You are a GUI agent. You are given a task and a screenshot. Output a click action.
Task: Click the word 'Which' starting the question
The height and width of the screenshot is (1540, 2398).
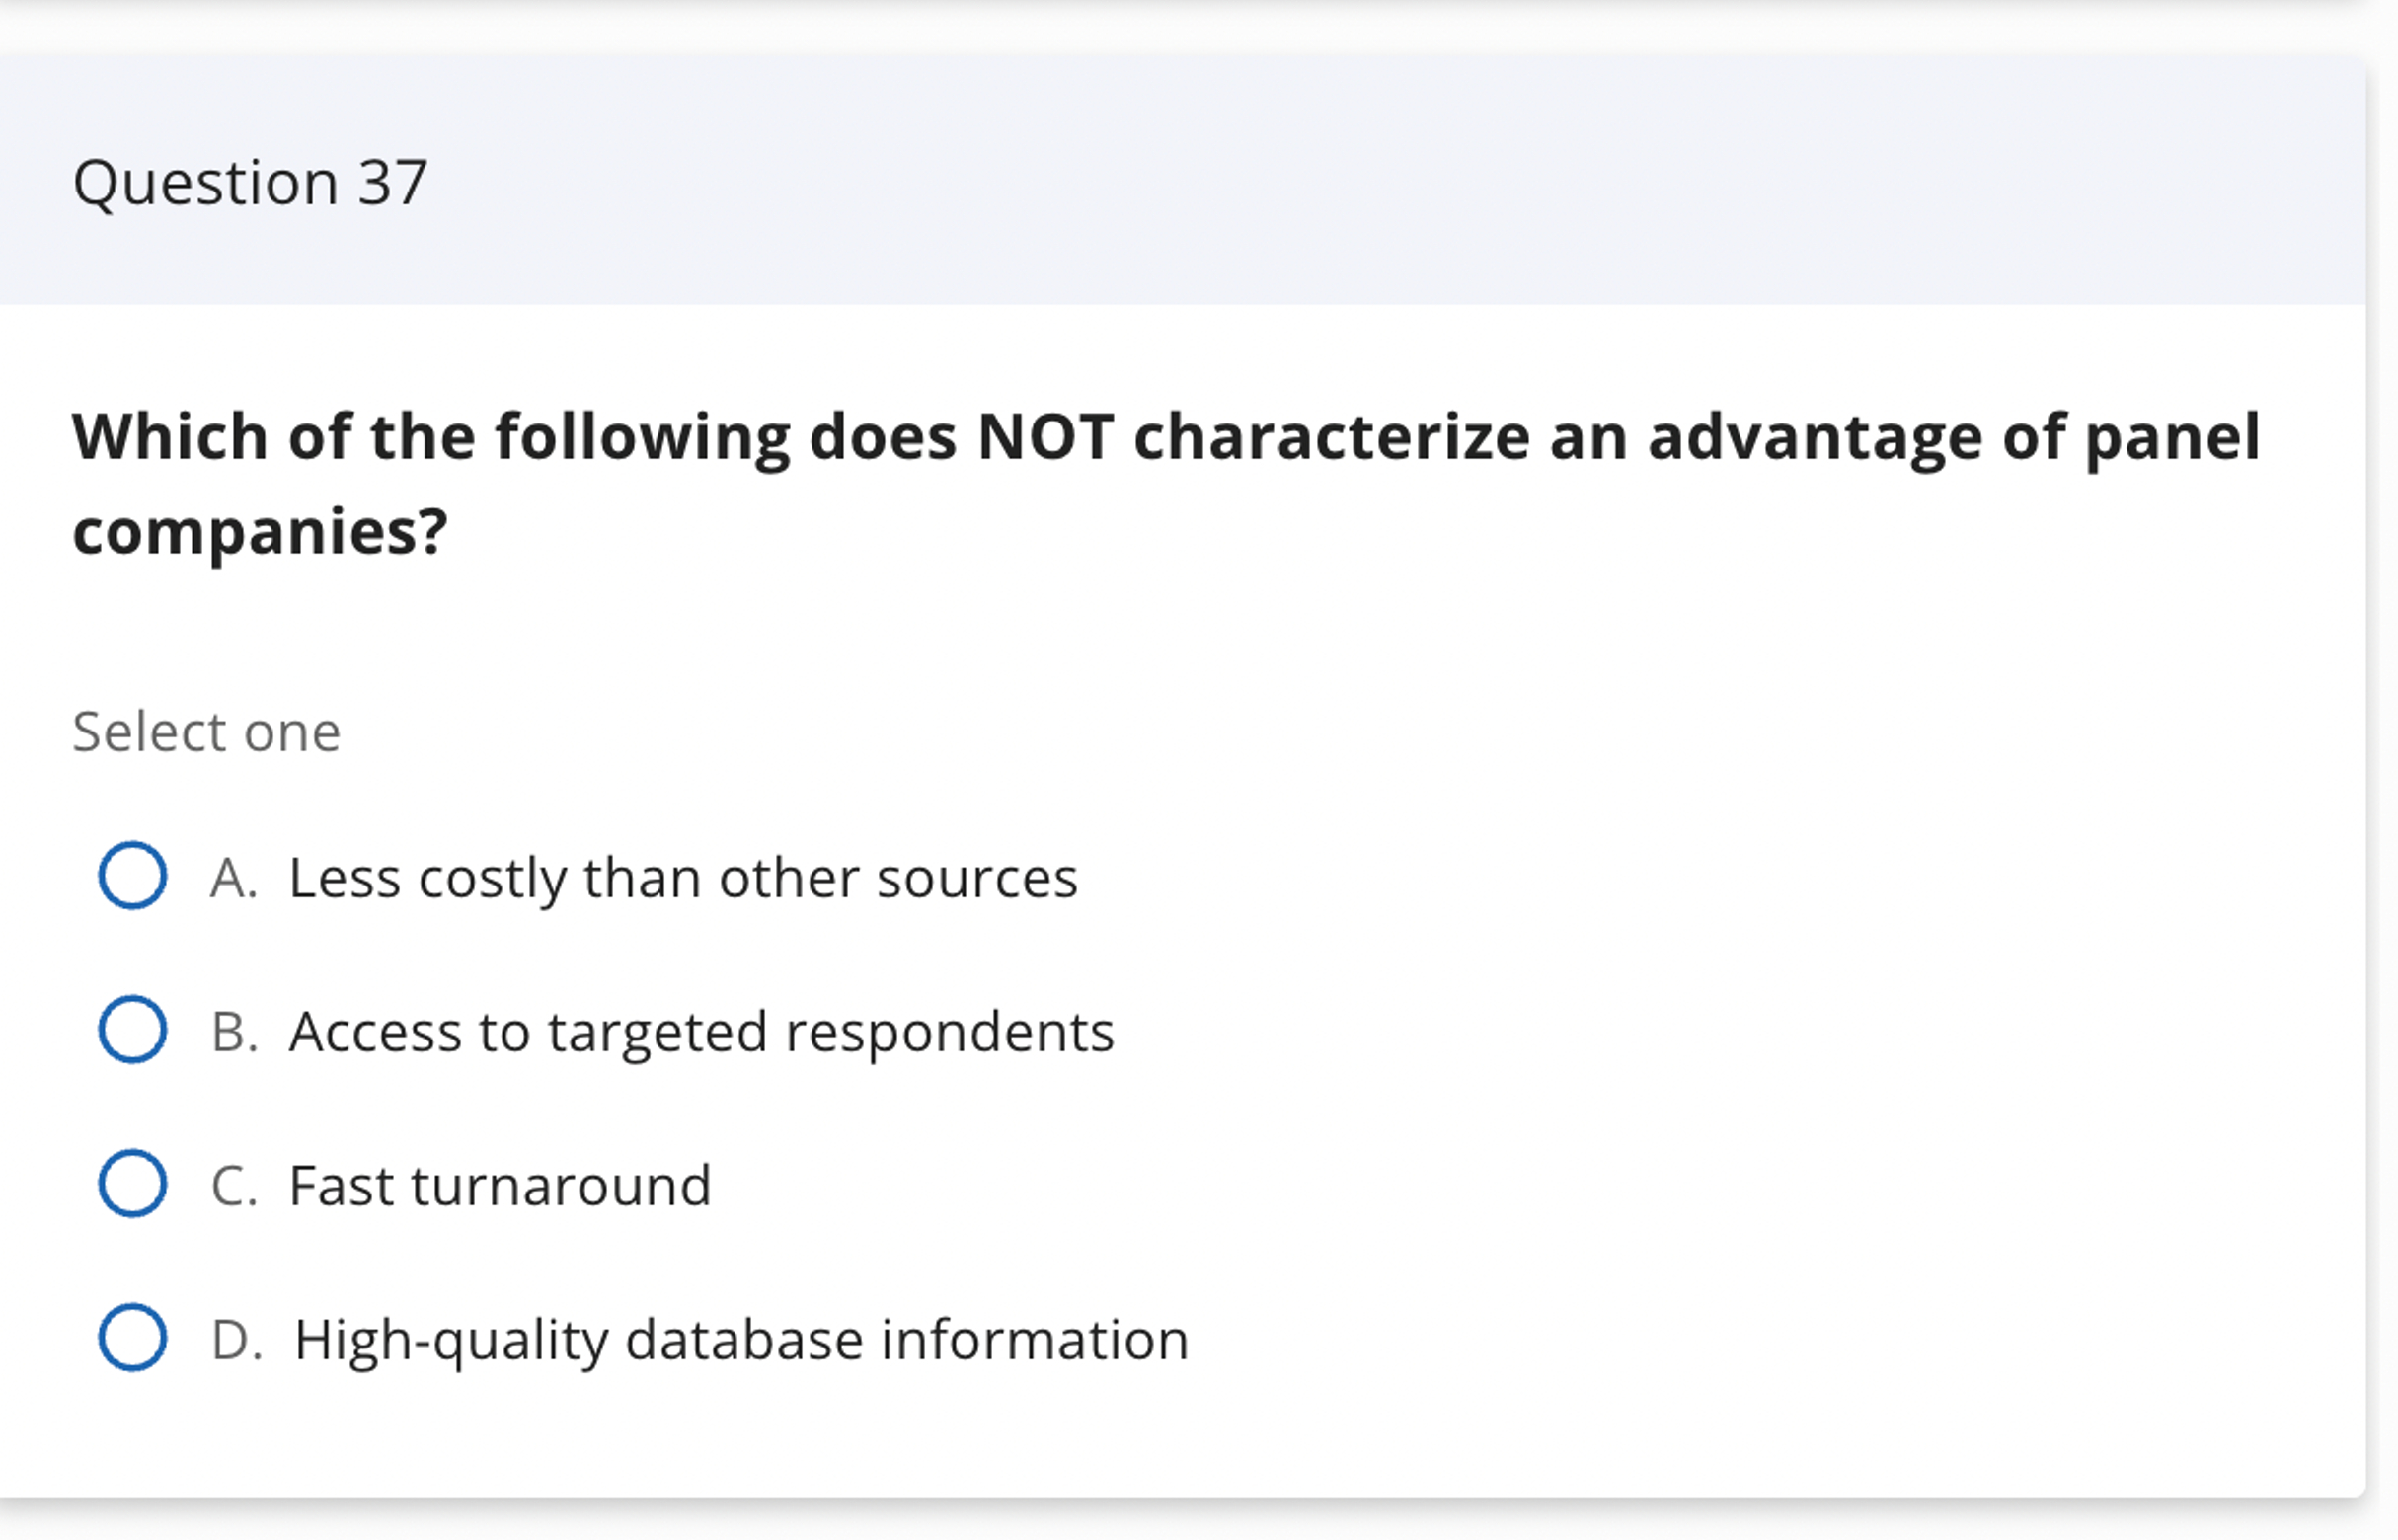tap(170, 437)
